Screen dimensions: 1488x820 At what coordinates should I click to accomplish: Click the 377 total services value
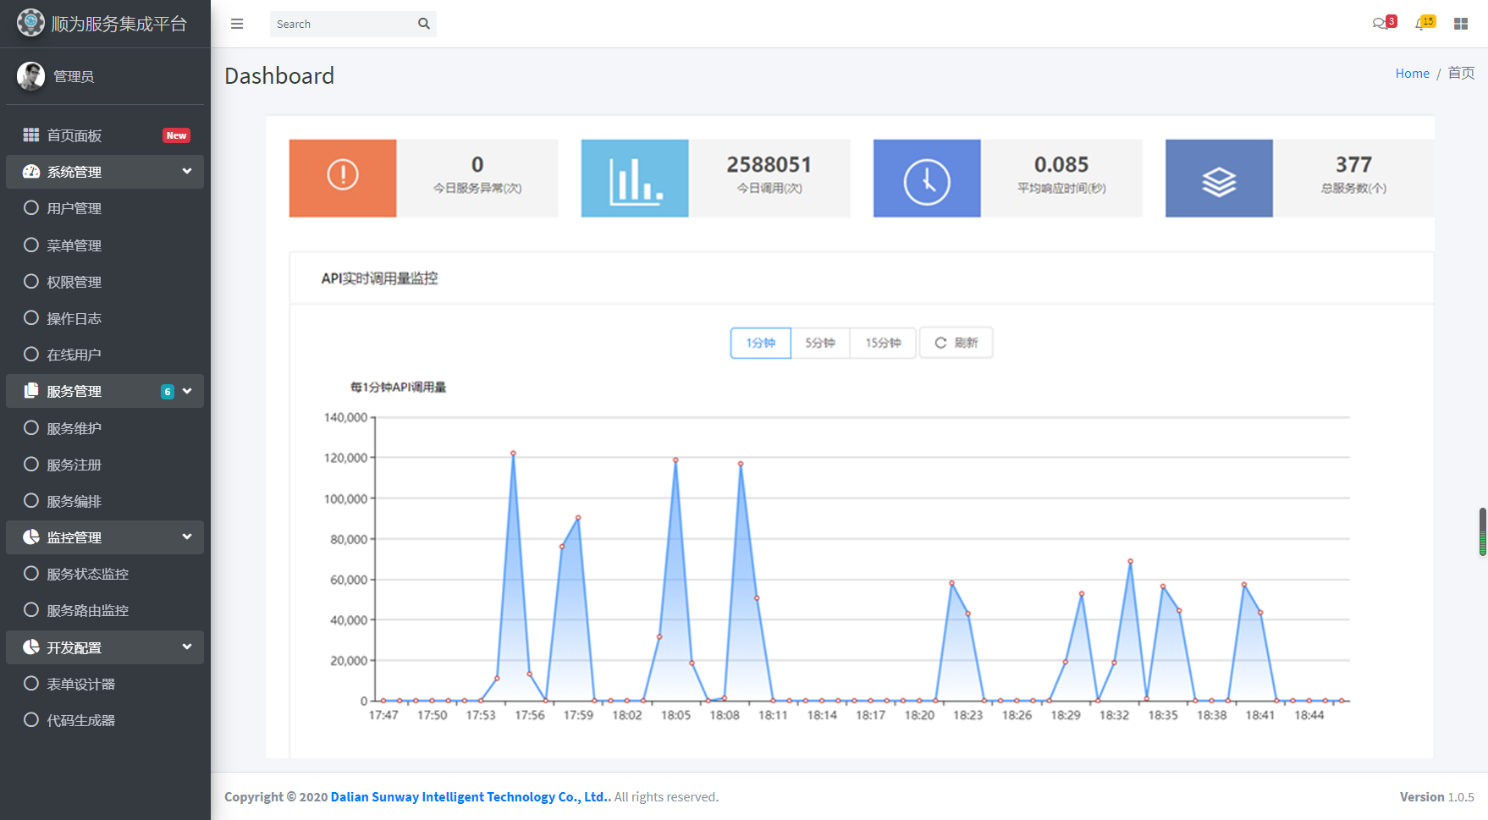point(1353,165)
